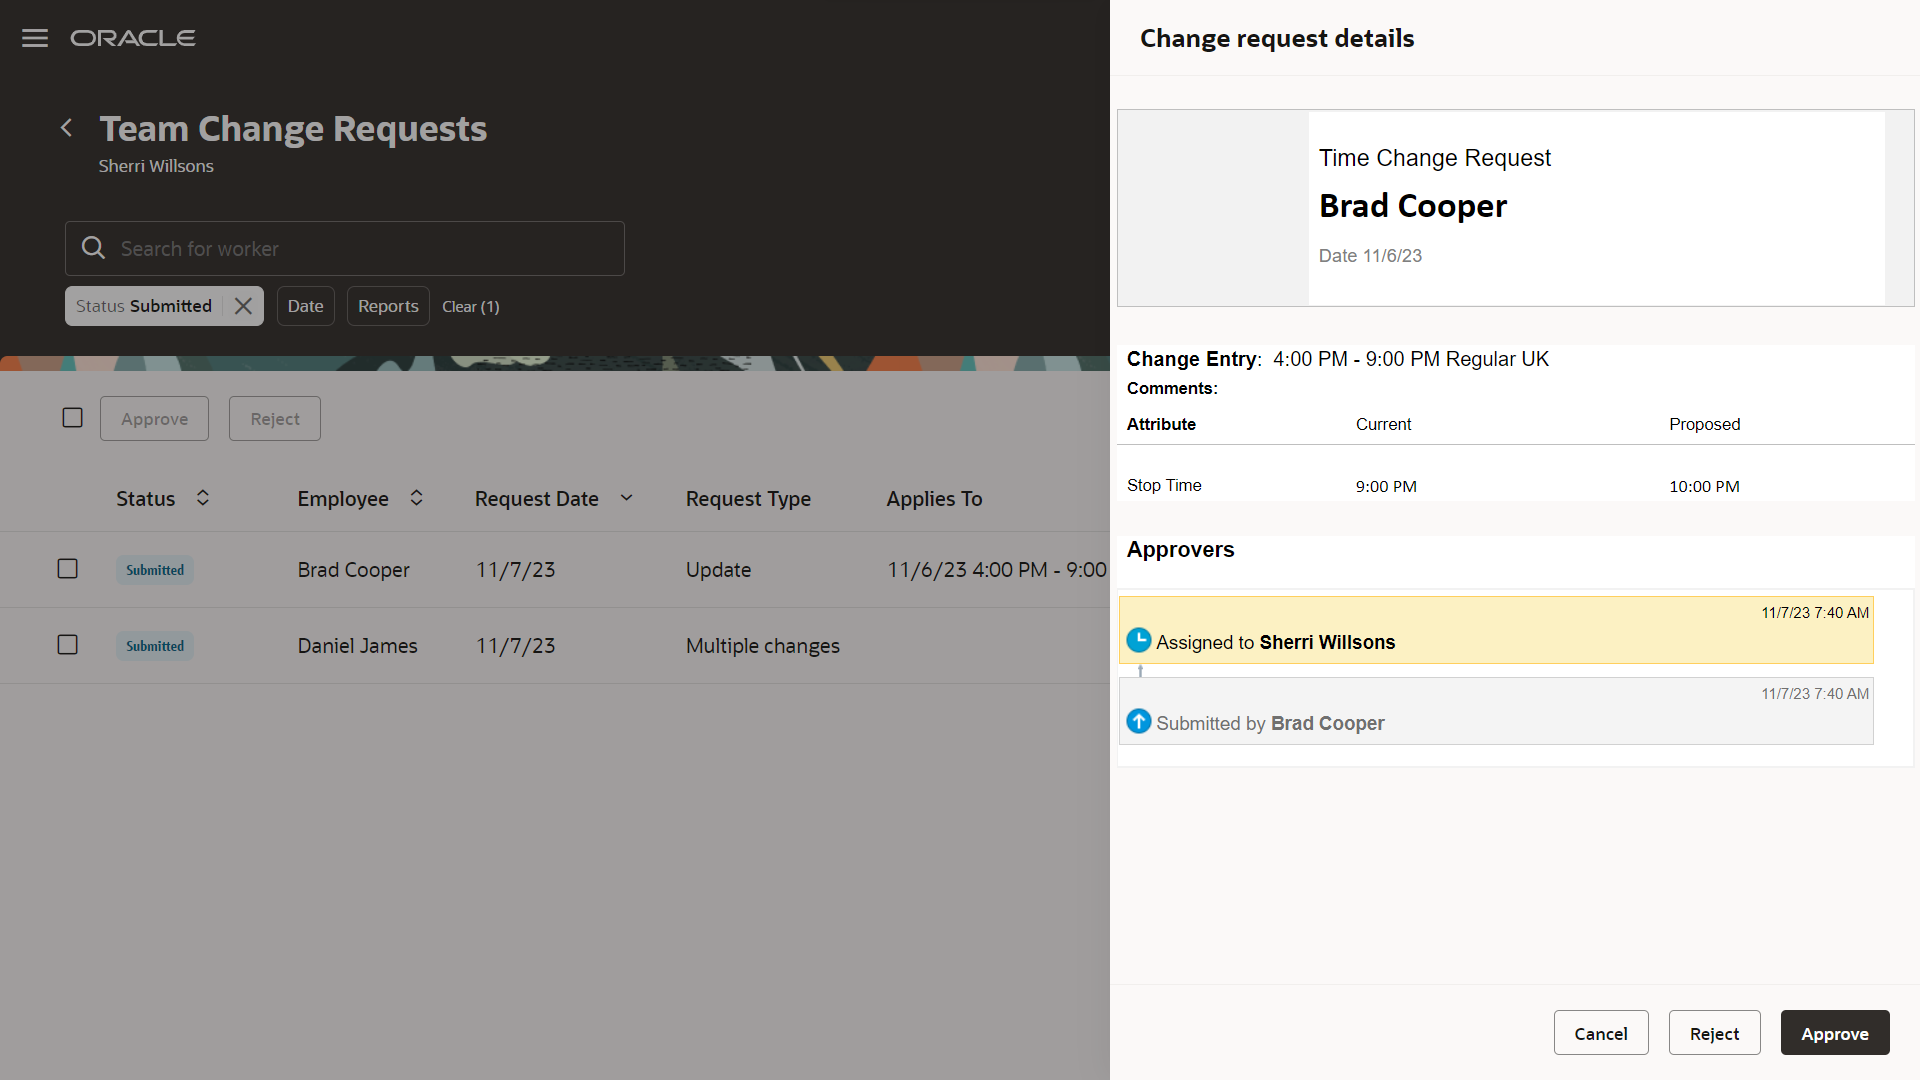Viewport: 1920px width, 1080px height.
Task: Click Submitted badge in Daniel James row
Action: pos(155,646)
